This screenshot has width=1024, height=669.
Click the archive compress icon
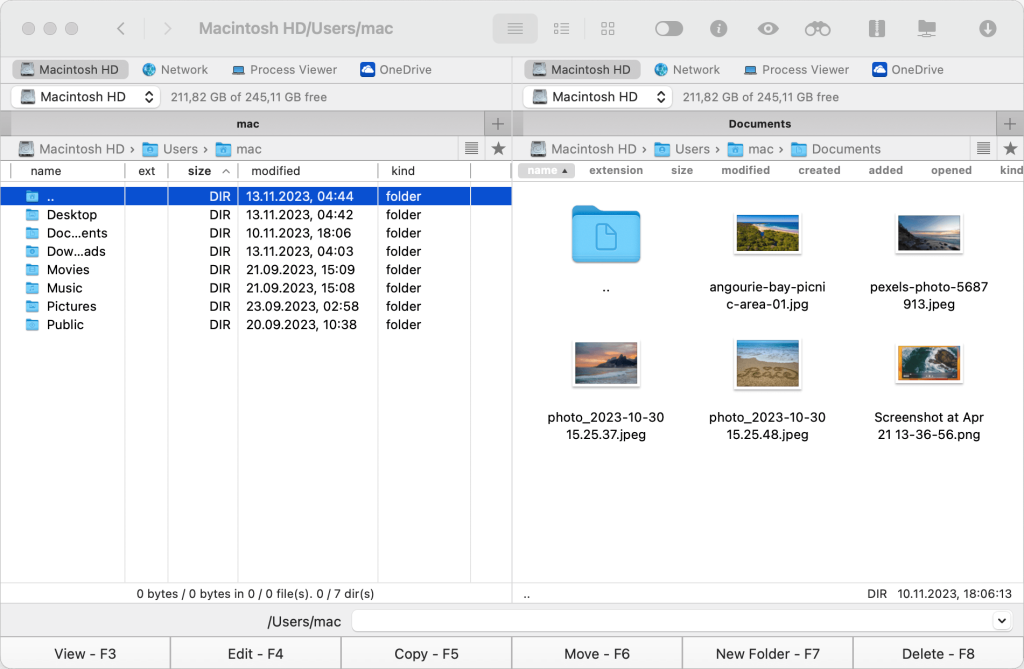(x=877, y=29)
